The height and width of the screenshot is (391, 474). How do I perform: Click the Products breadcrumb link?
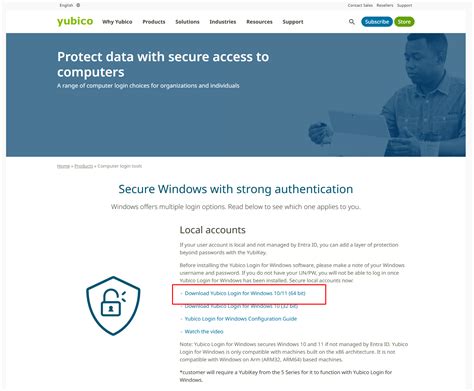[84, 166]
